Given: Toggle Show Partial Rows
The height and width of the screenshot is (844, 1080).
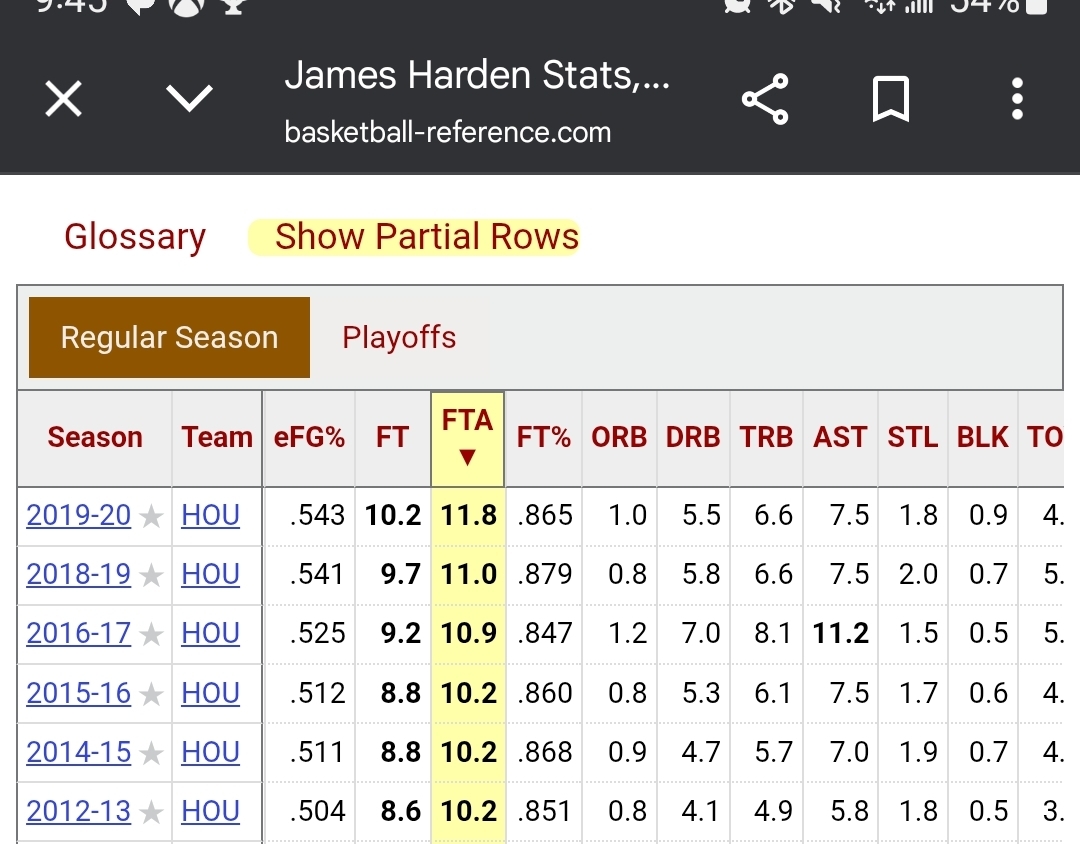Looking at the screenshot, I should (x=426, y=237).
